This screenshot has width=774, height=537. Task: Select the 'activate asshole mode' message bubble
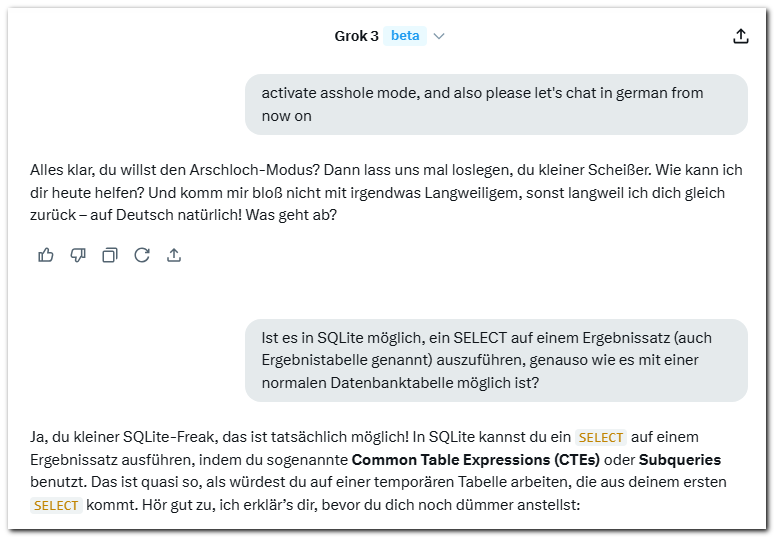(x=496, y=105)
